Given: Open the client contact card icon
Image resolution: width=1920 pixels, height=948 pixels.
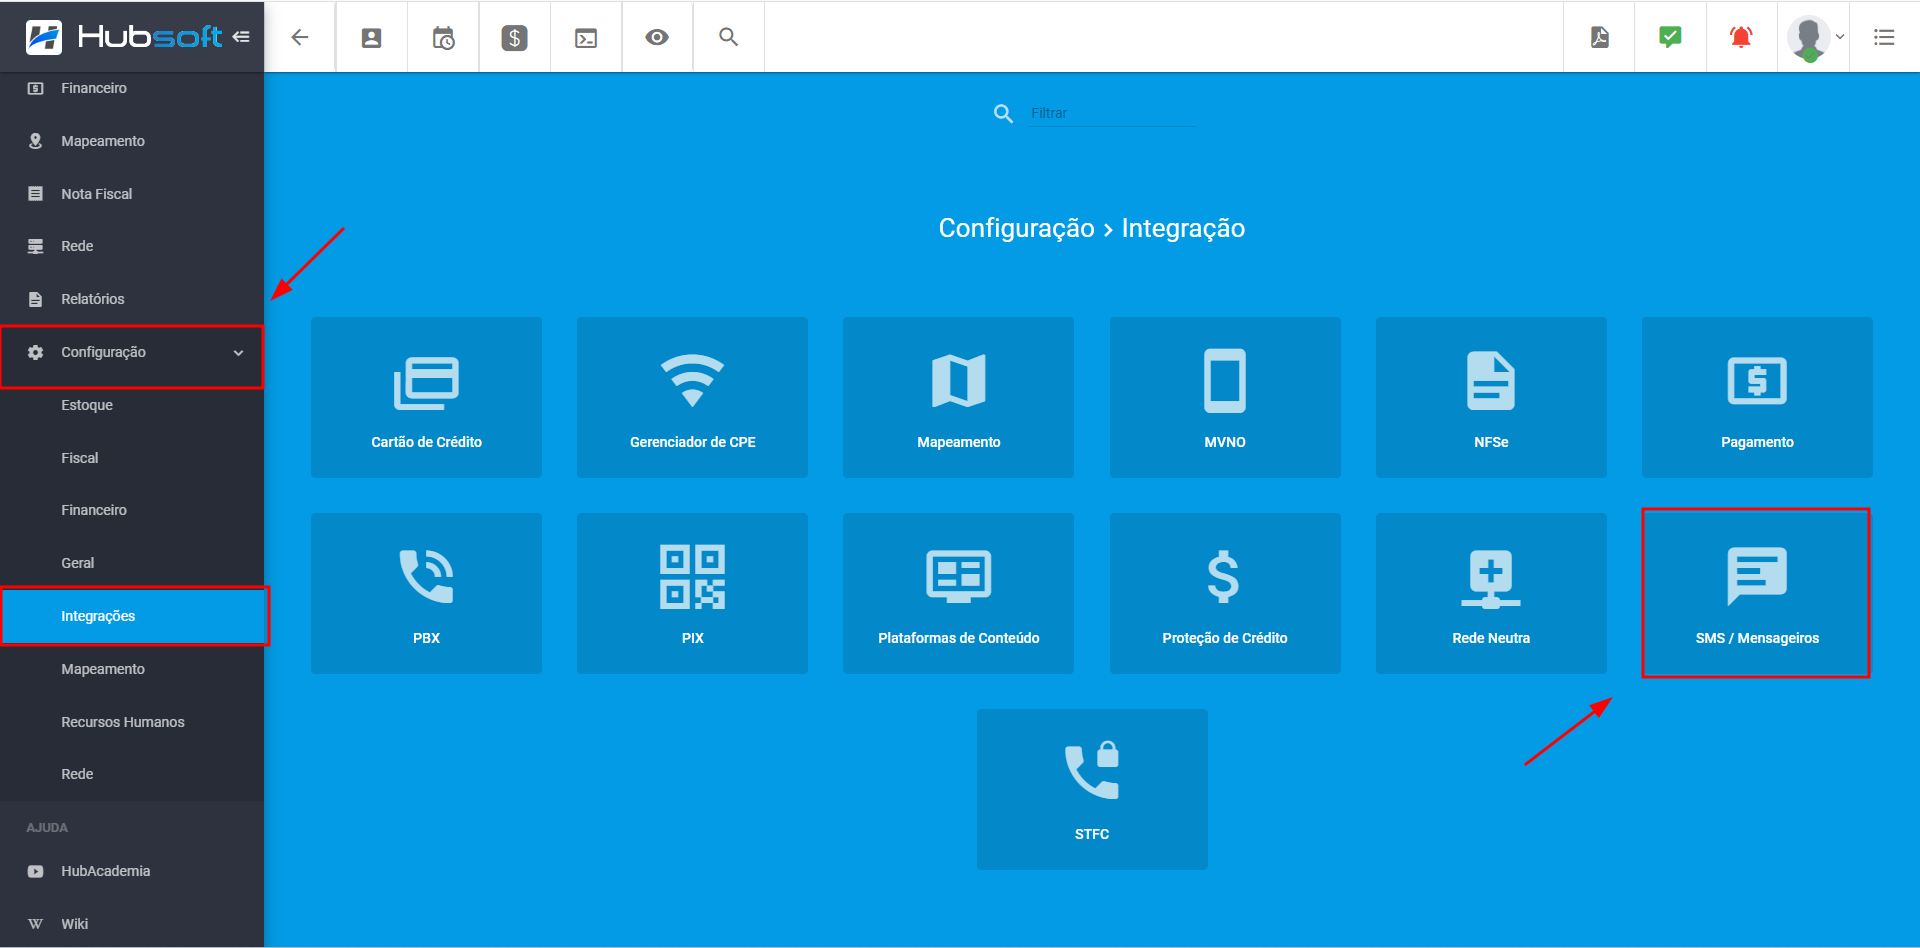Looking at the screenshot, I should (x=371, y=38).
